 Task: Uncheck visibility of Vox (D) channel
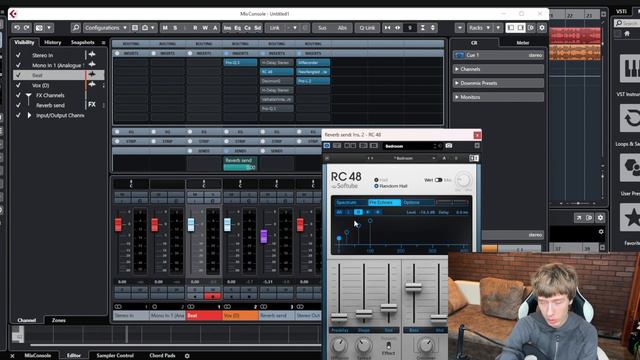(x=18, y=85)
